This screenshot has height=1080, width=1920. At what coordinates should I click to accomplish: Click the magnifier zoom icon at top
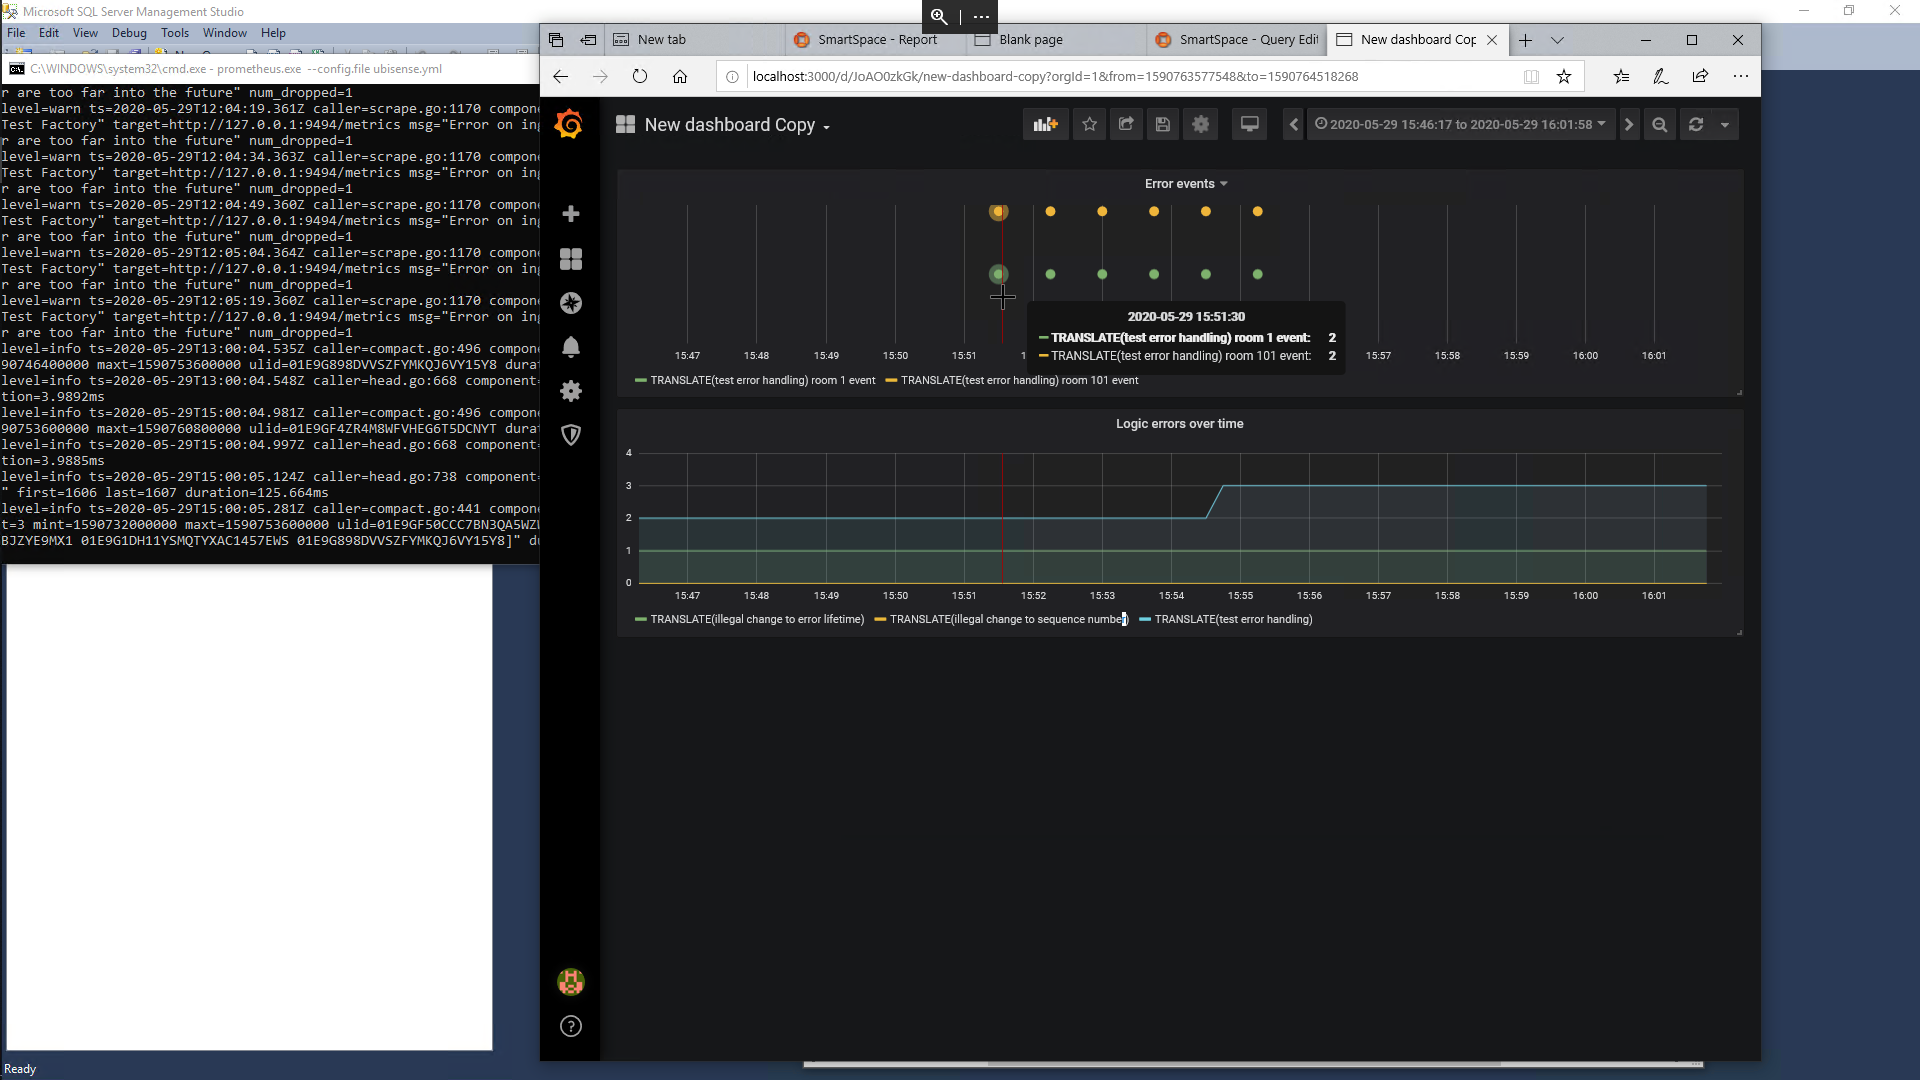(x=939, y=16)
